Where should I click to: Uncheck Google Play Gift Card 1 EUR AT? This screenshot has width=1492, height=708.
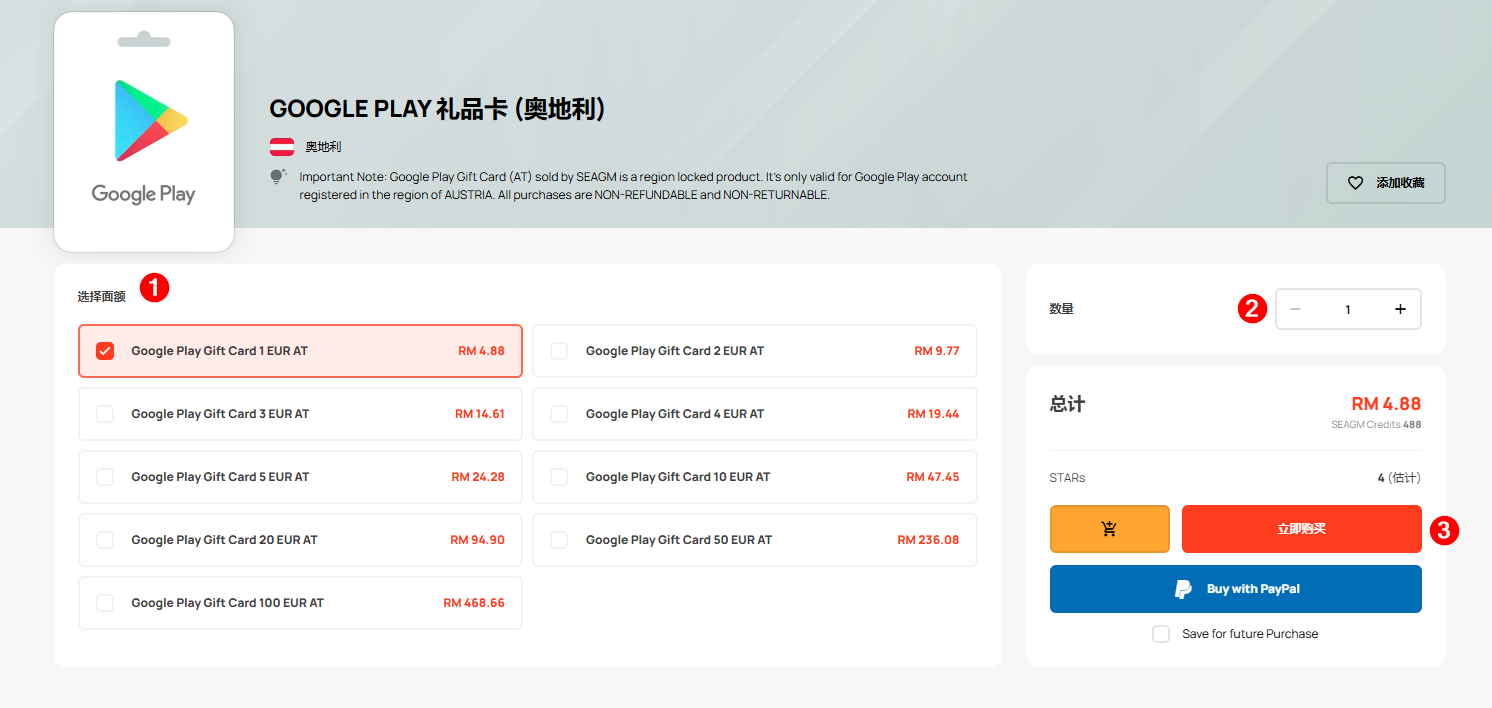coord(105,351)
